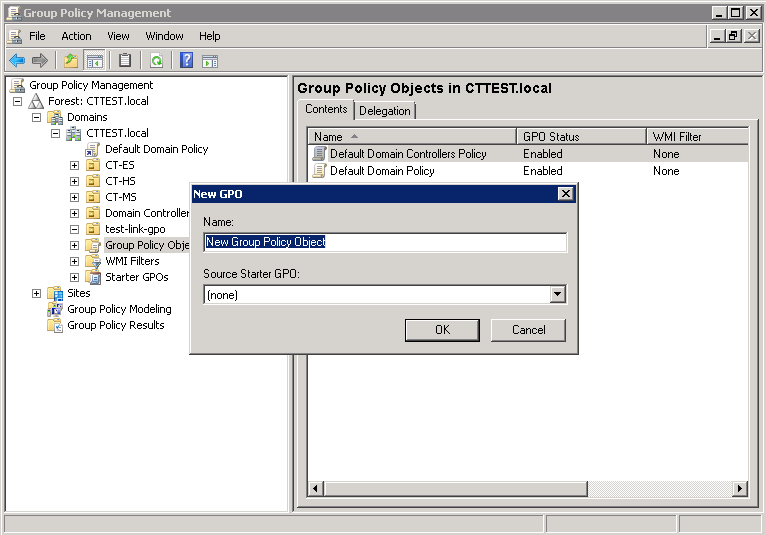Image resolution: width=766 pixels, height=535 pixels.
Task: Cancel the New GPO dialog
Action: click(x=528, y=330)
